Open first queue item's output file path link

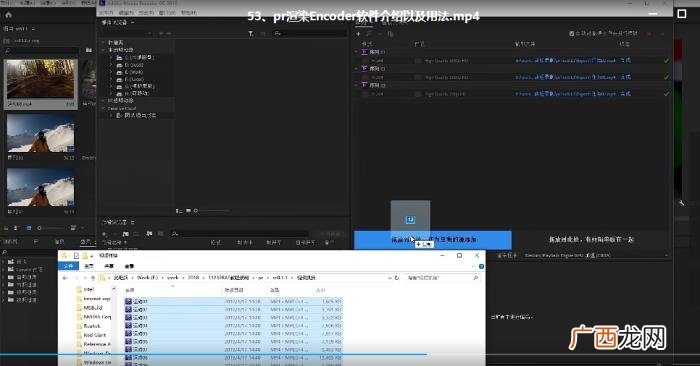[566, 60]
